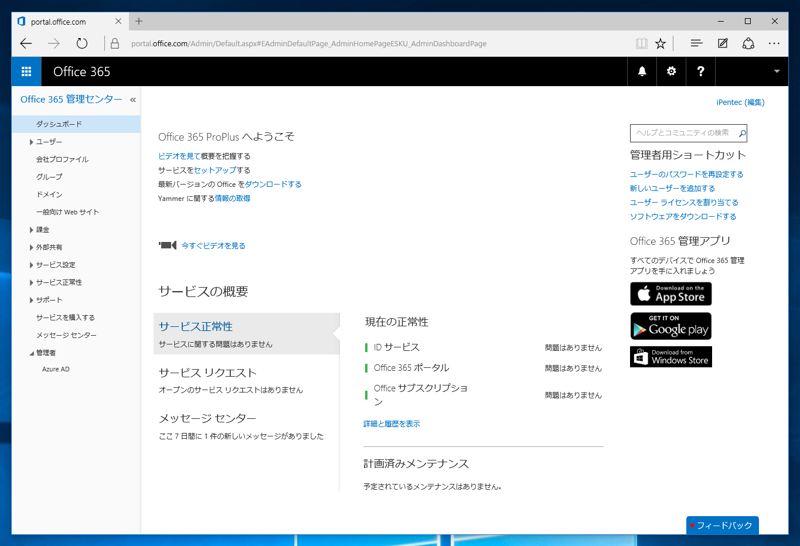The height and width of the screenshot is (546, 800).
Task: Open the settings gear in Office 365 header
Action: (x=671, y=71)
